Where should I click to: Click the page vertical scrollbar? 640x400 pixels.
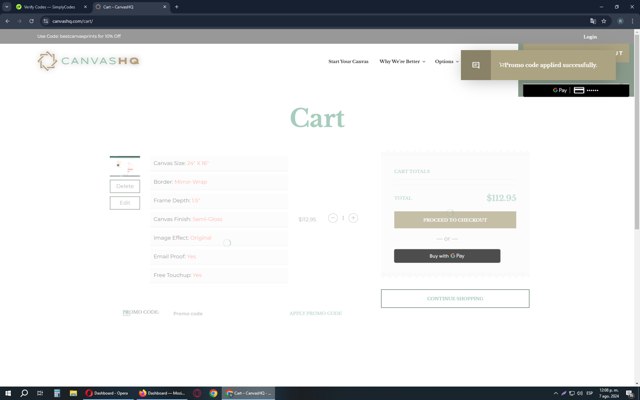tap(637, 131)
